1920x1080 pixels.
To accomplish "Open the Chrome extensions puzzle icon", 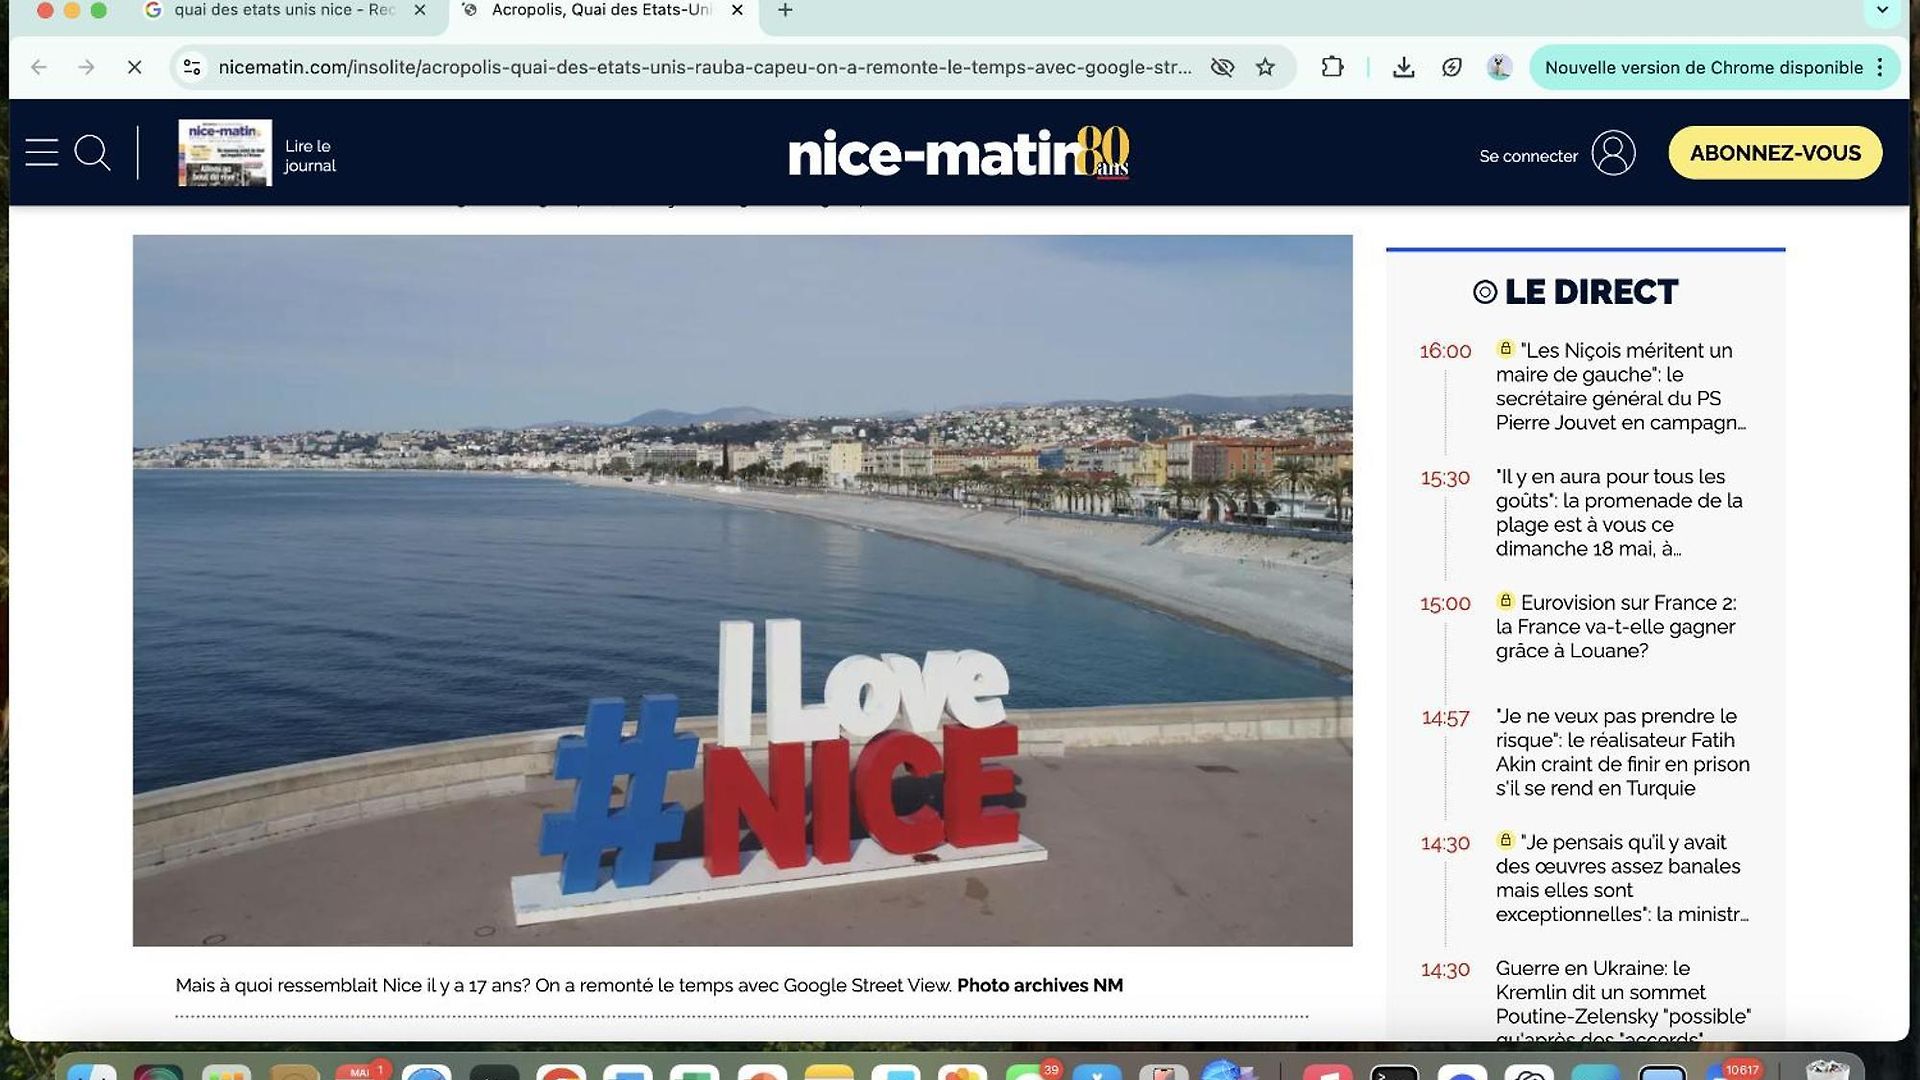I will (1332, 67).
